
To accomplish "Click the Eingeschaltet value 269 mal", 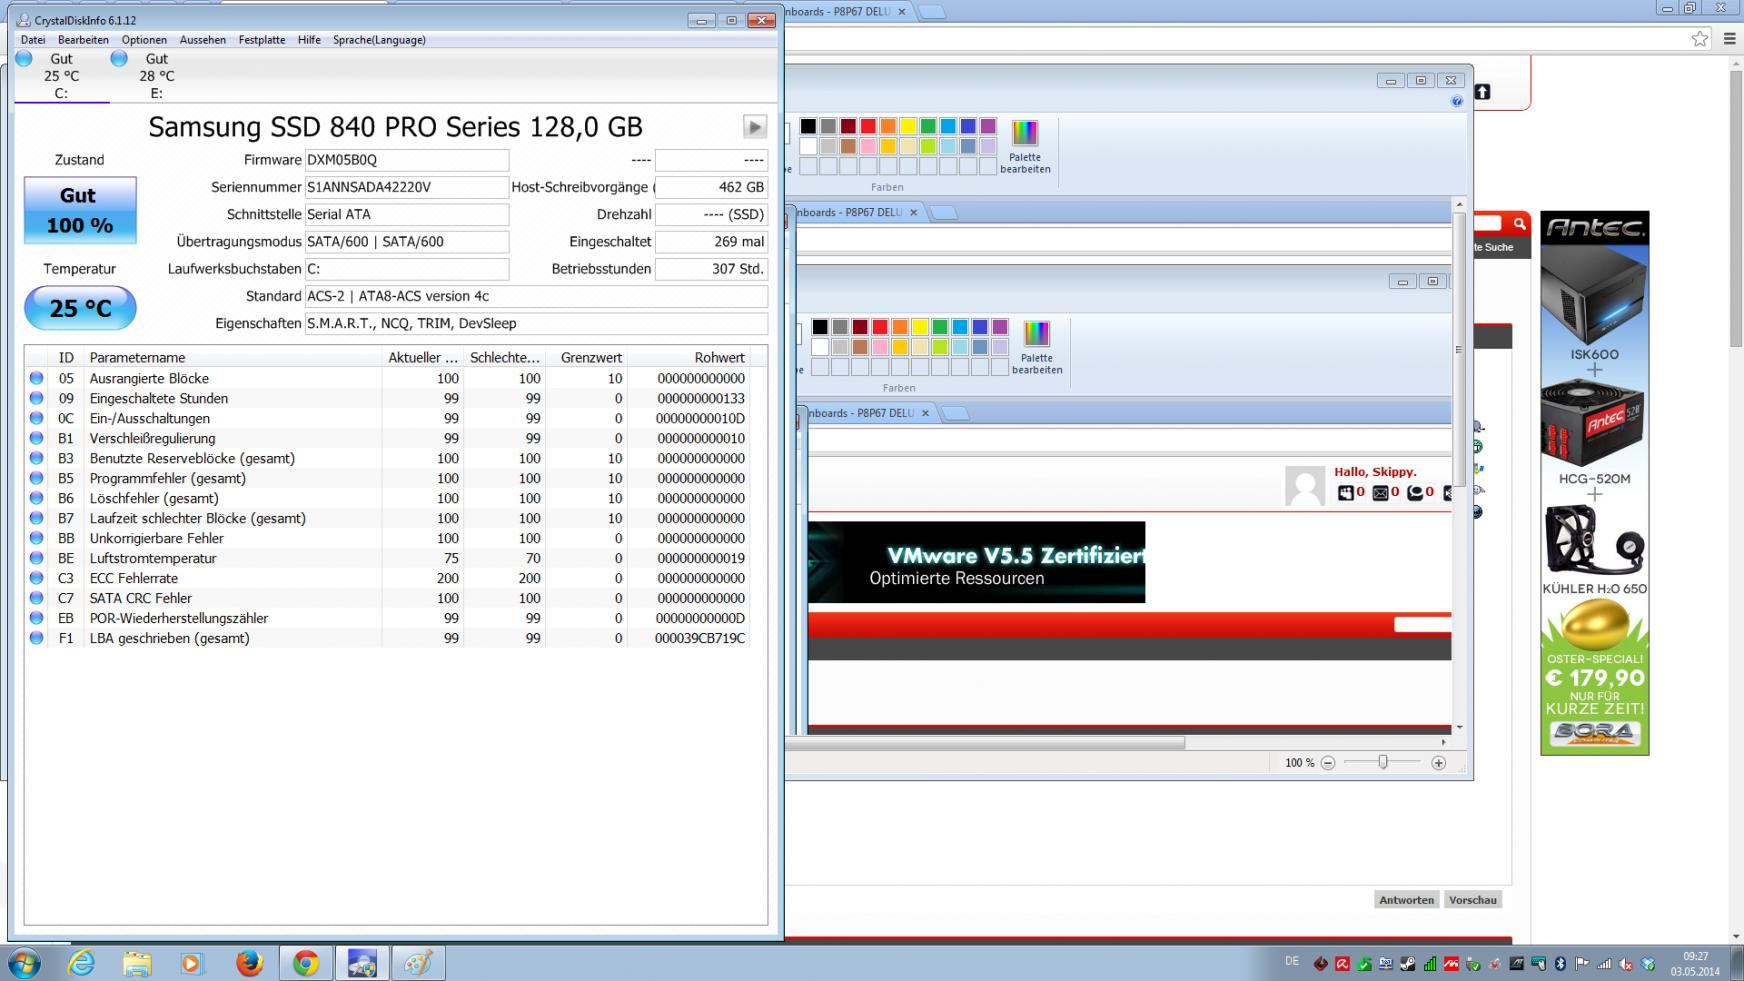I will (711, 242).
